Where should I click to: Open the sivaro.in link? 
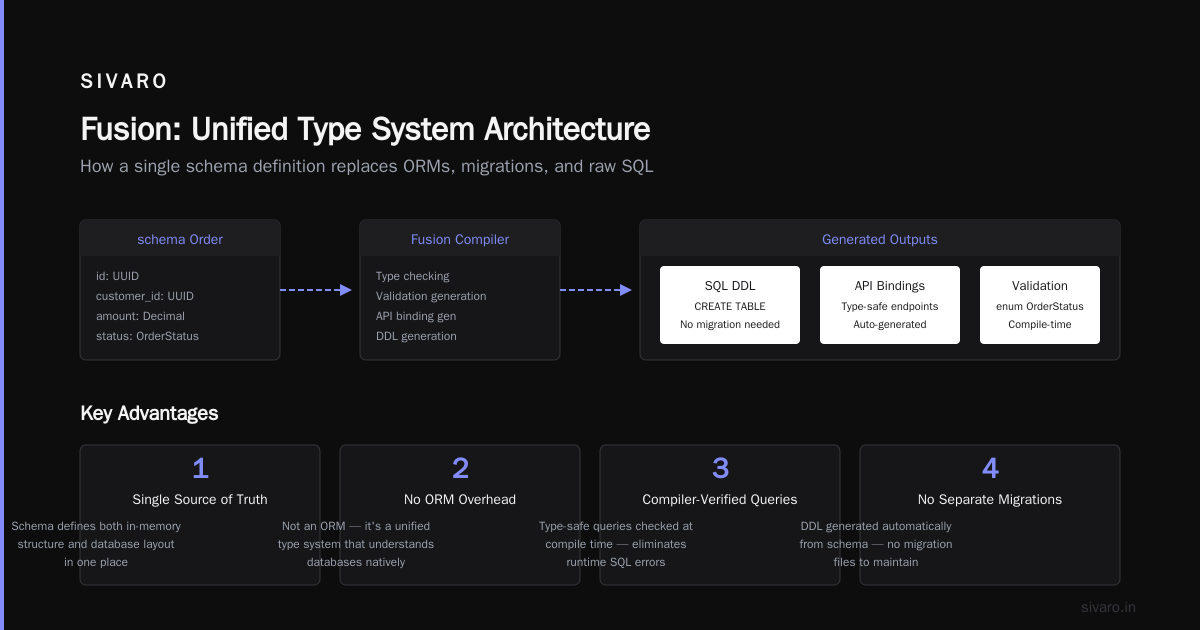[1109, 607]
